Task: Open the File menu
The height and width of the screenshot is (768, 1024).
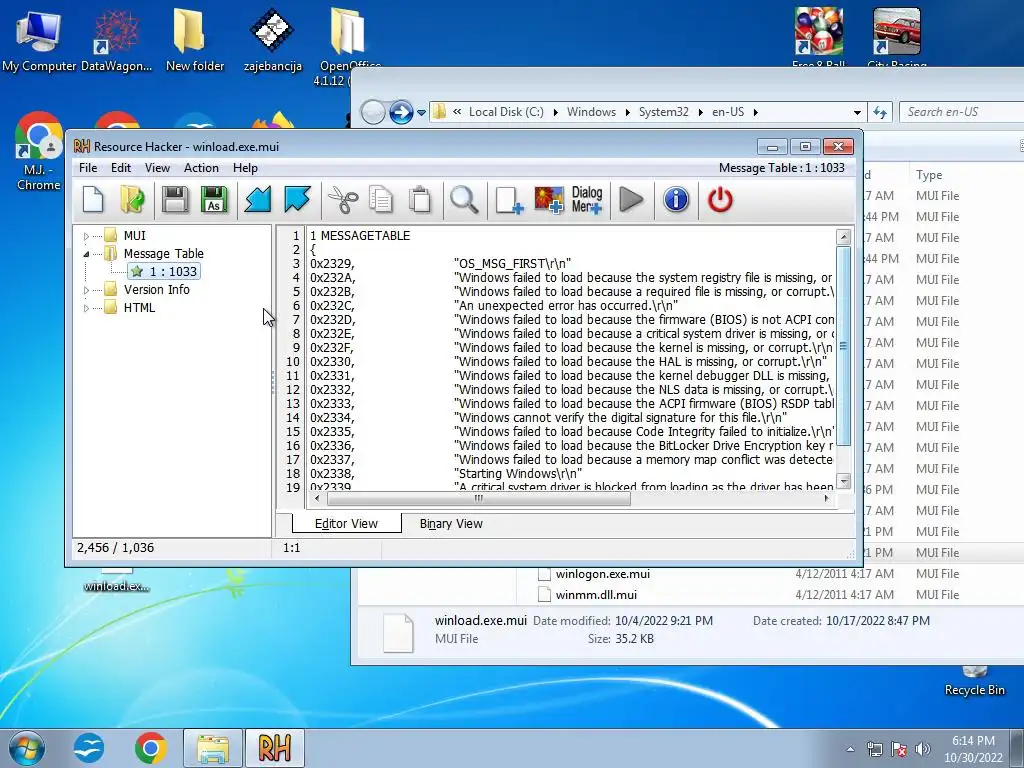Action: [x=88, y=168]
